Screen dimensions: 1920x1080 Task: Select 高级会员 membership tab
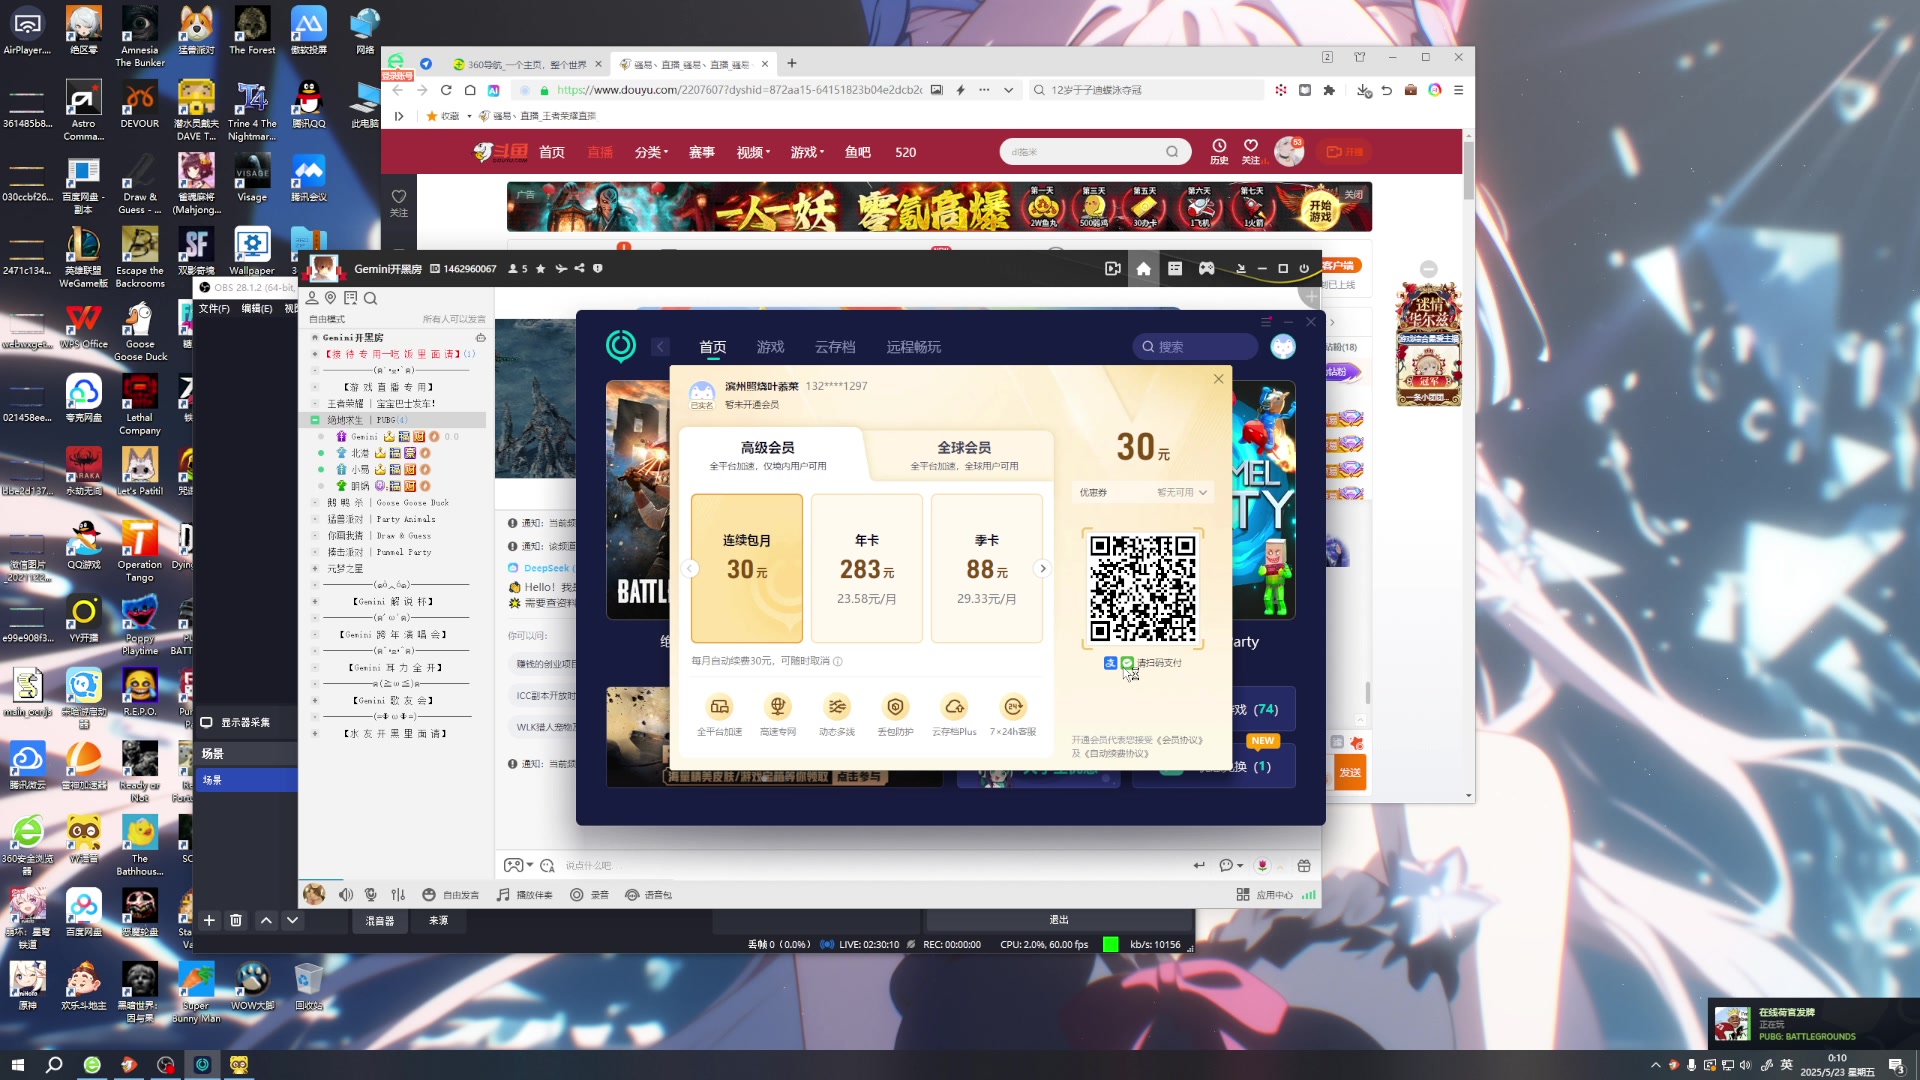point(768,454)
